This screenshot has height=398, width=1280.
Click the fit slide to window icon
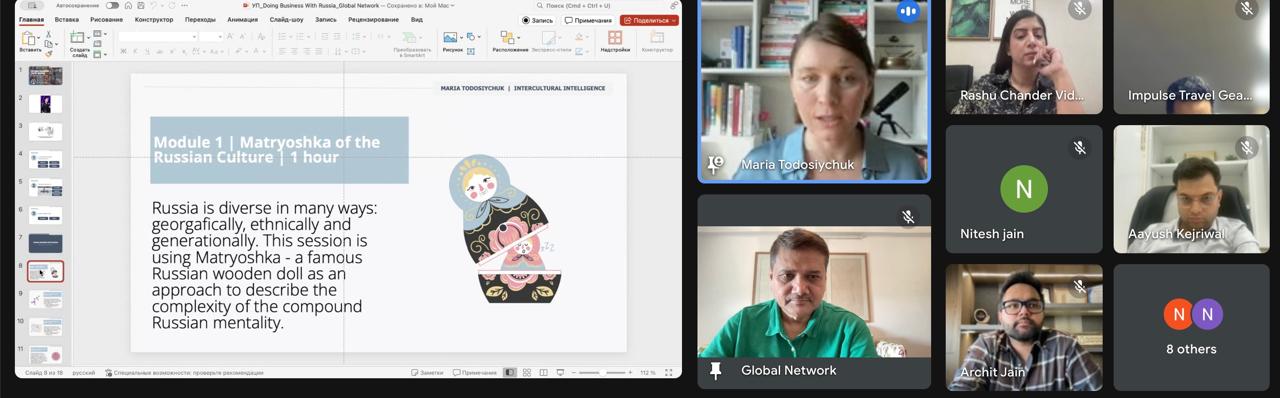pyautogui.click(x=669, y=373)
